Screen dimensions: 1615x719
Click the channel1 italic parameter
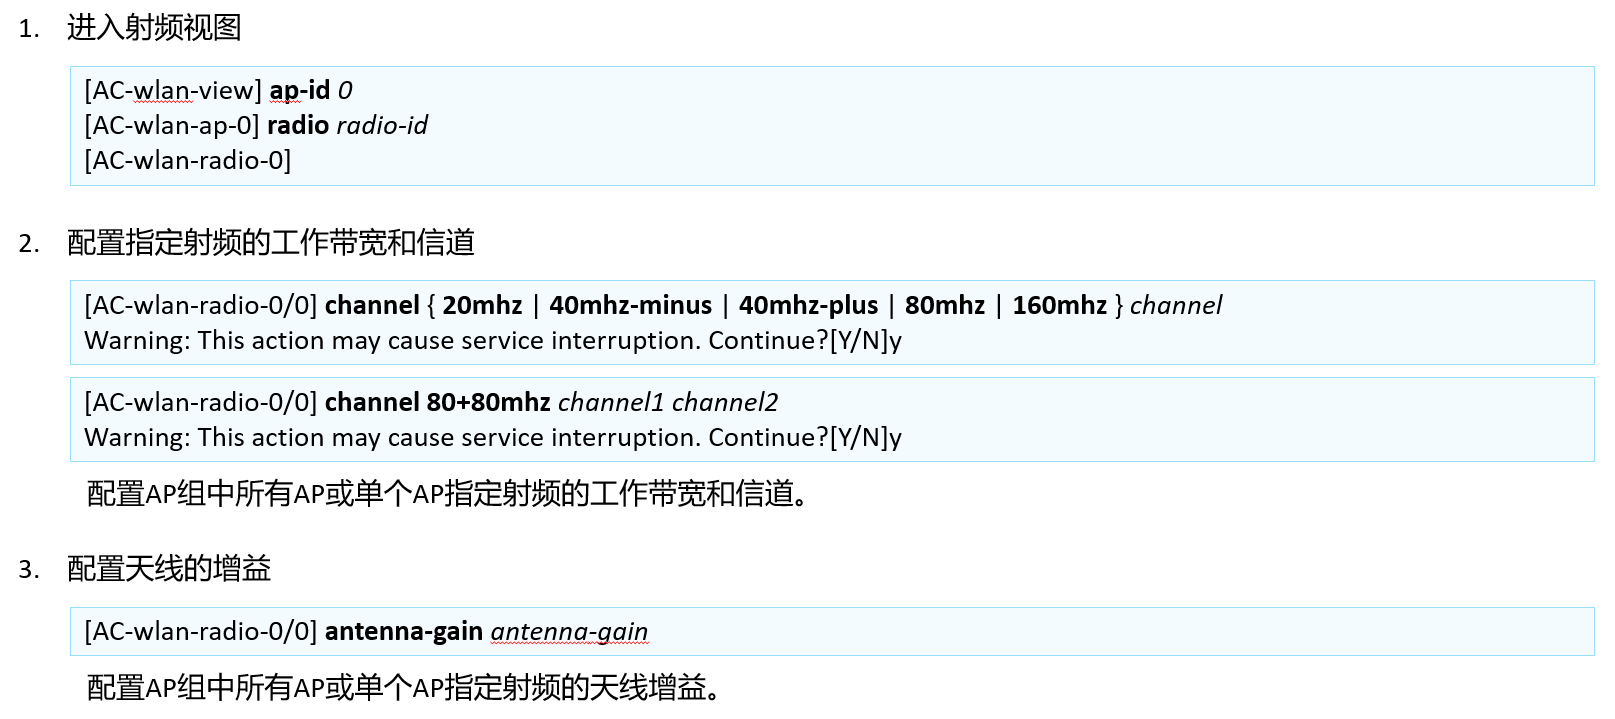pos(611,403)
